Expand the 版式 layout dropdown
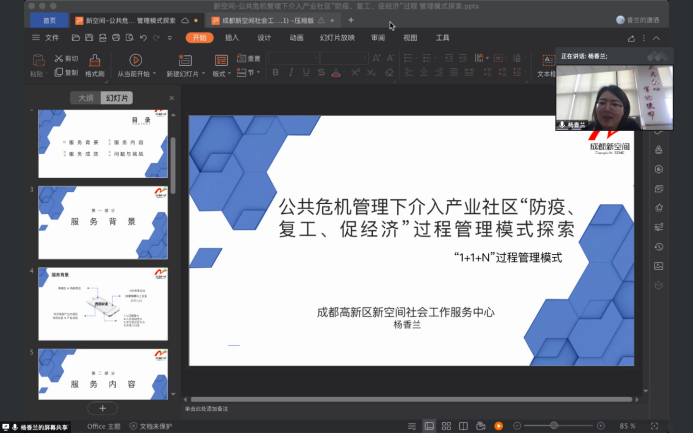This screenshot has width=693, height=433. [x=221, y=73]
